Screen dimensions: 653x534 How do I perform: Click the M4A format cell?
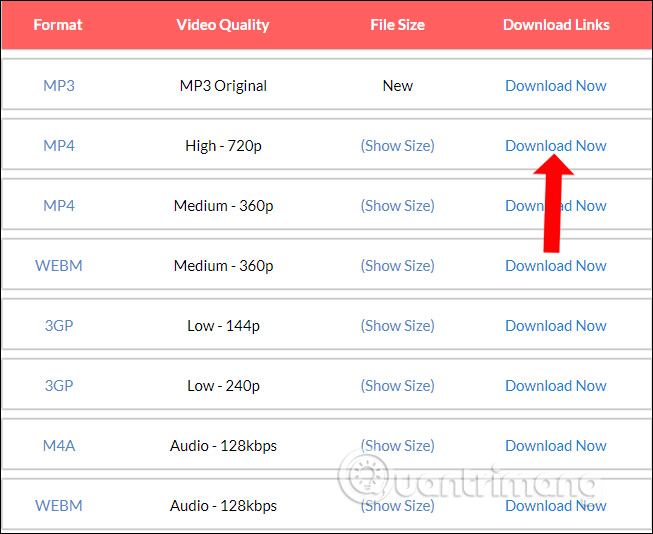[x=59, y=446]
